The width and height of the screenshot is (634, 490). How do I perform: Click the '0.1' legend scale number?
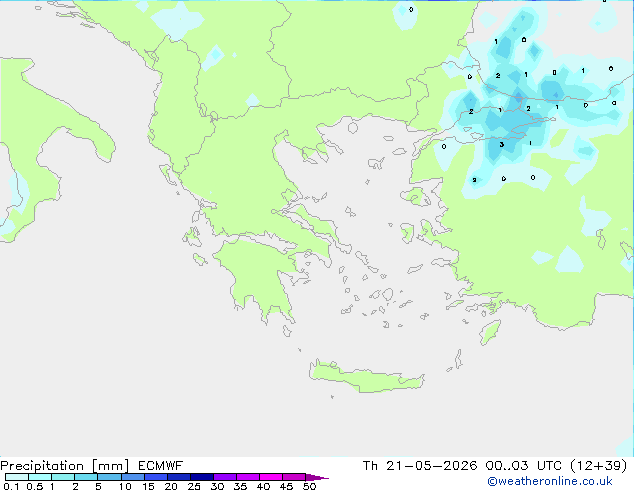click(x=11, y=486)
